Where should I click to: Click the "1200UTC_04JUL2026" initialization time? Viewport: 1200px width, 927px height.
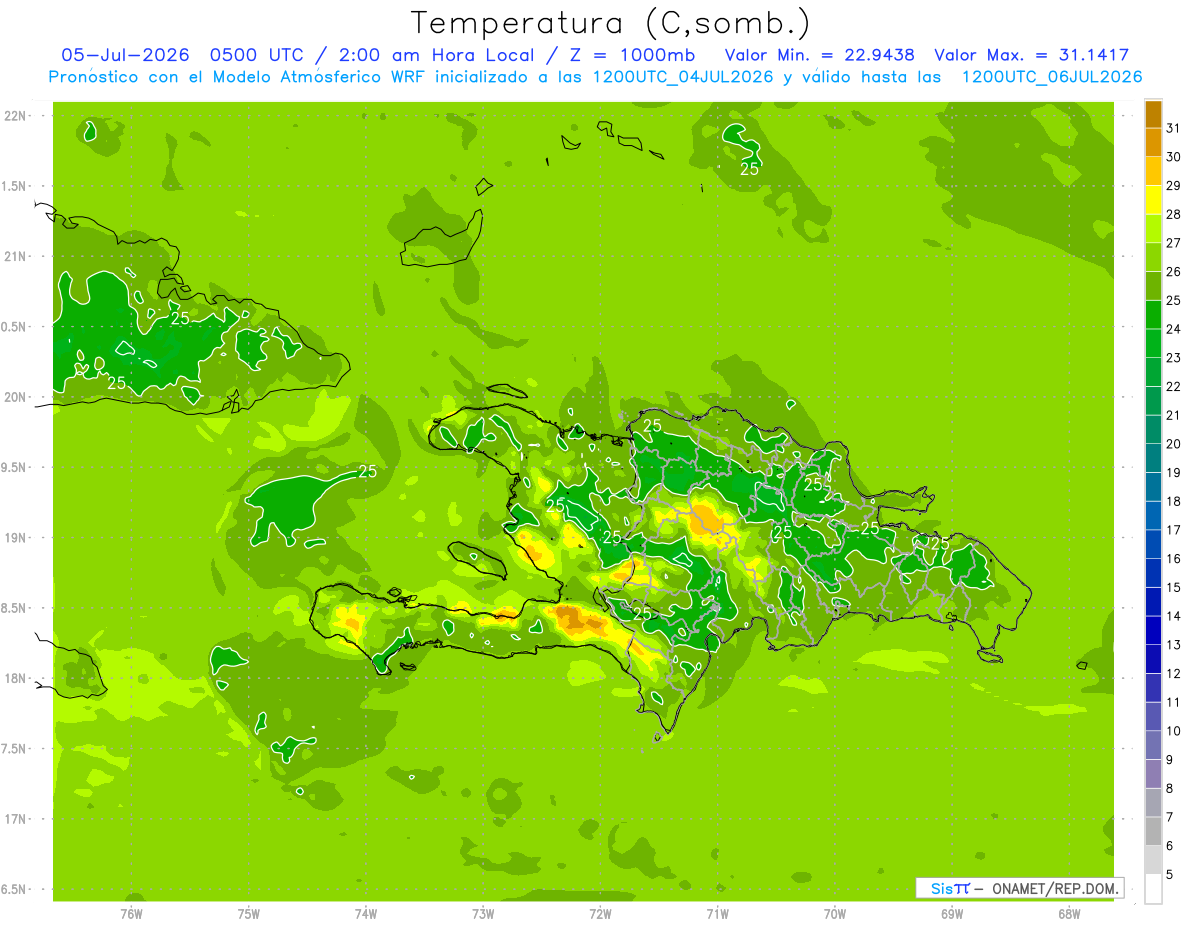(681, 77)
